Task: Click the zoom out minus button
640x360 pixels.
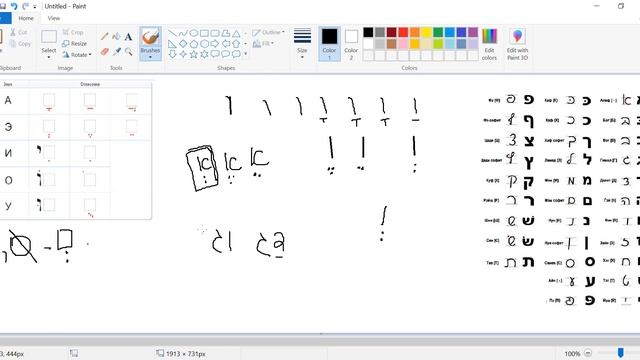Action: (588, 353)
